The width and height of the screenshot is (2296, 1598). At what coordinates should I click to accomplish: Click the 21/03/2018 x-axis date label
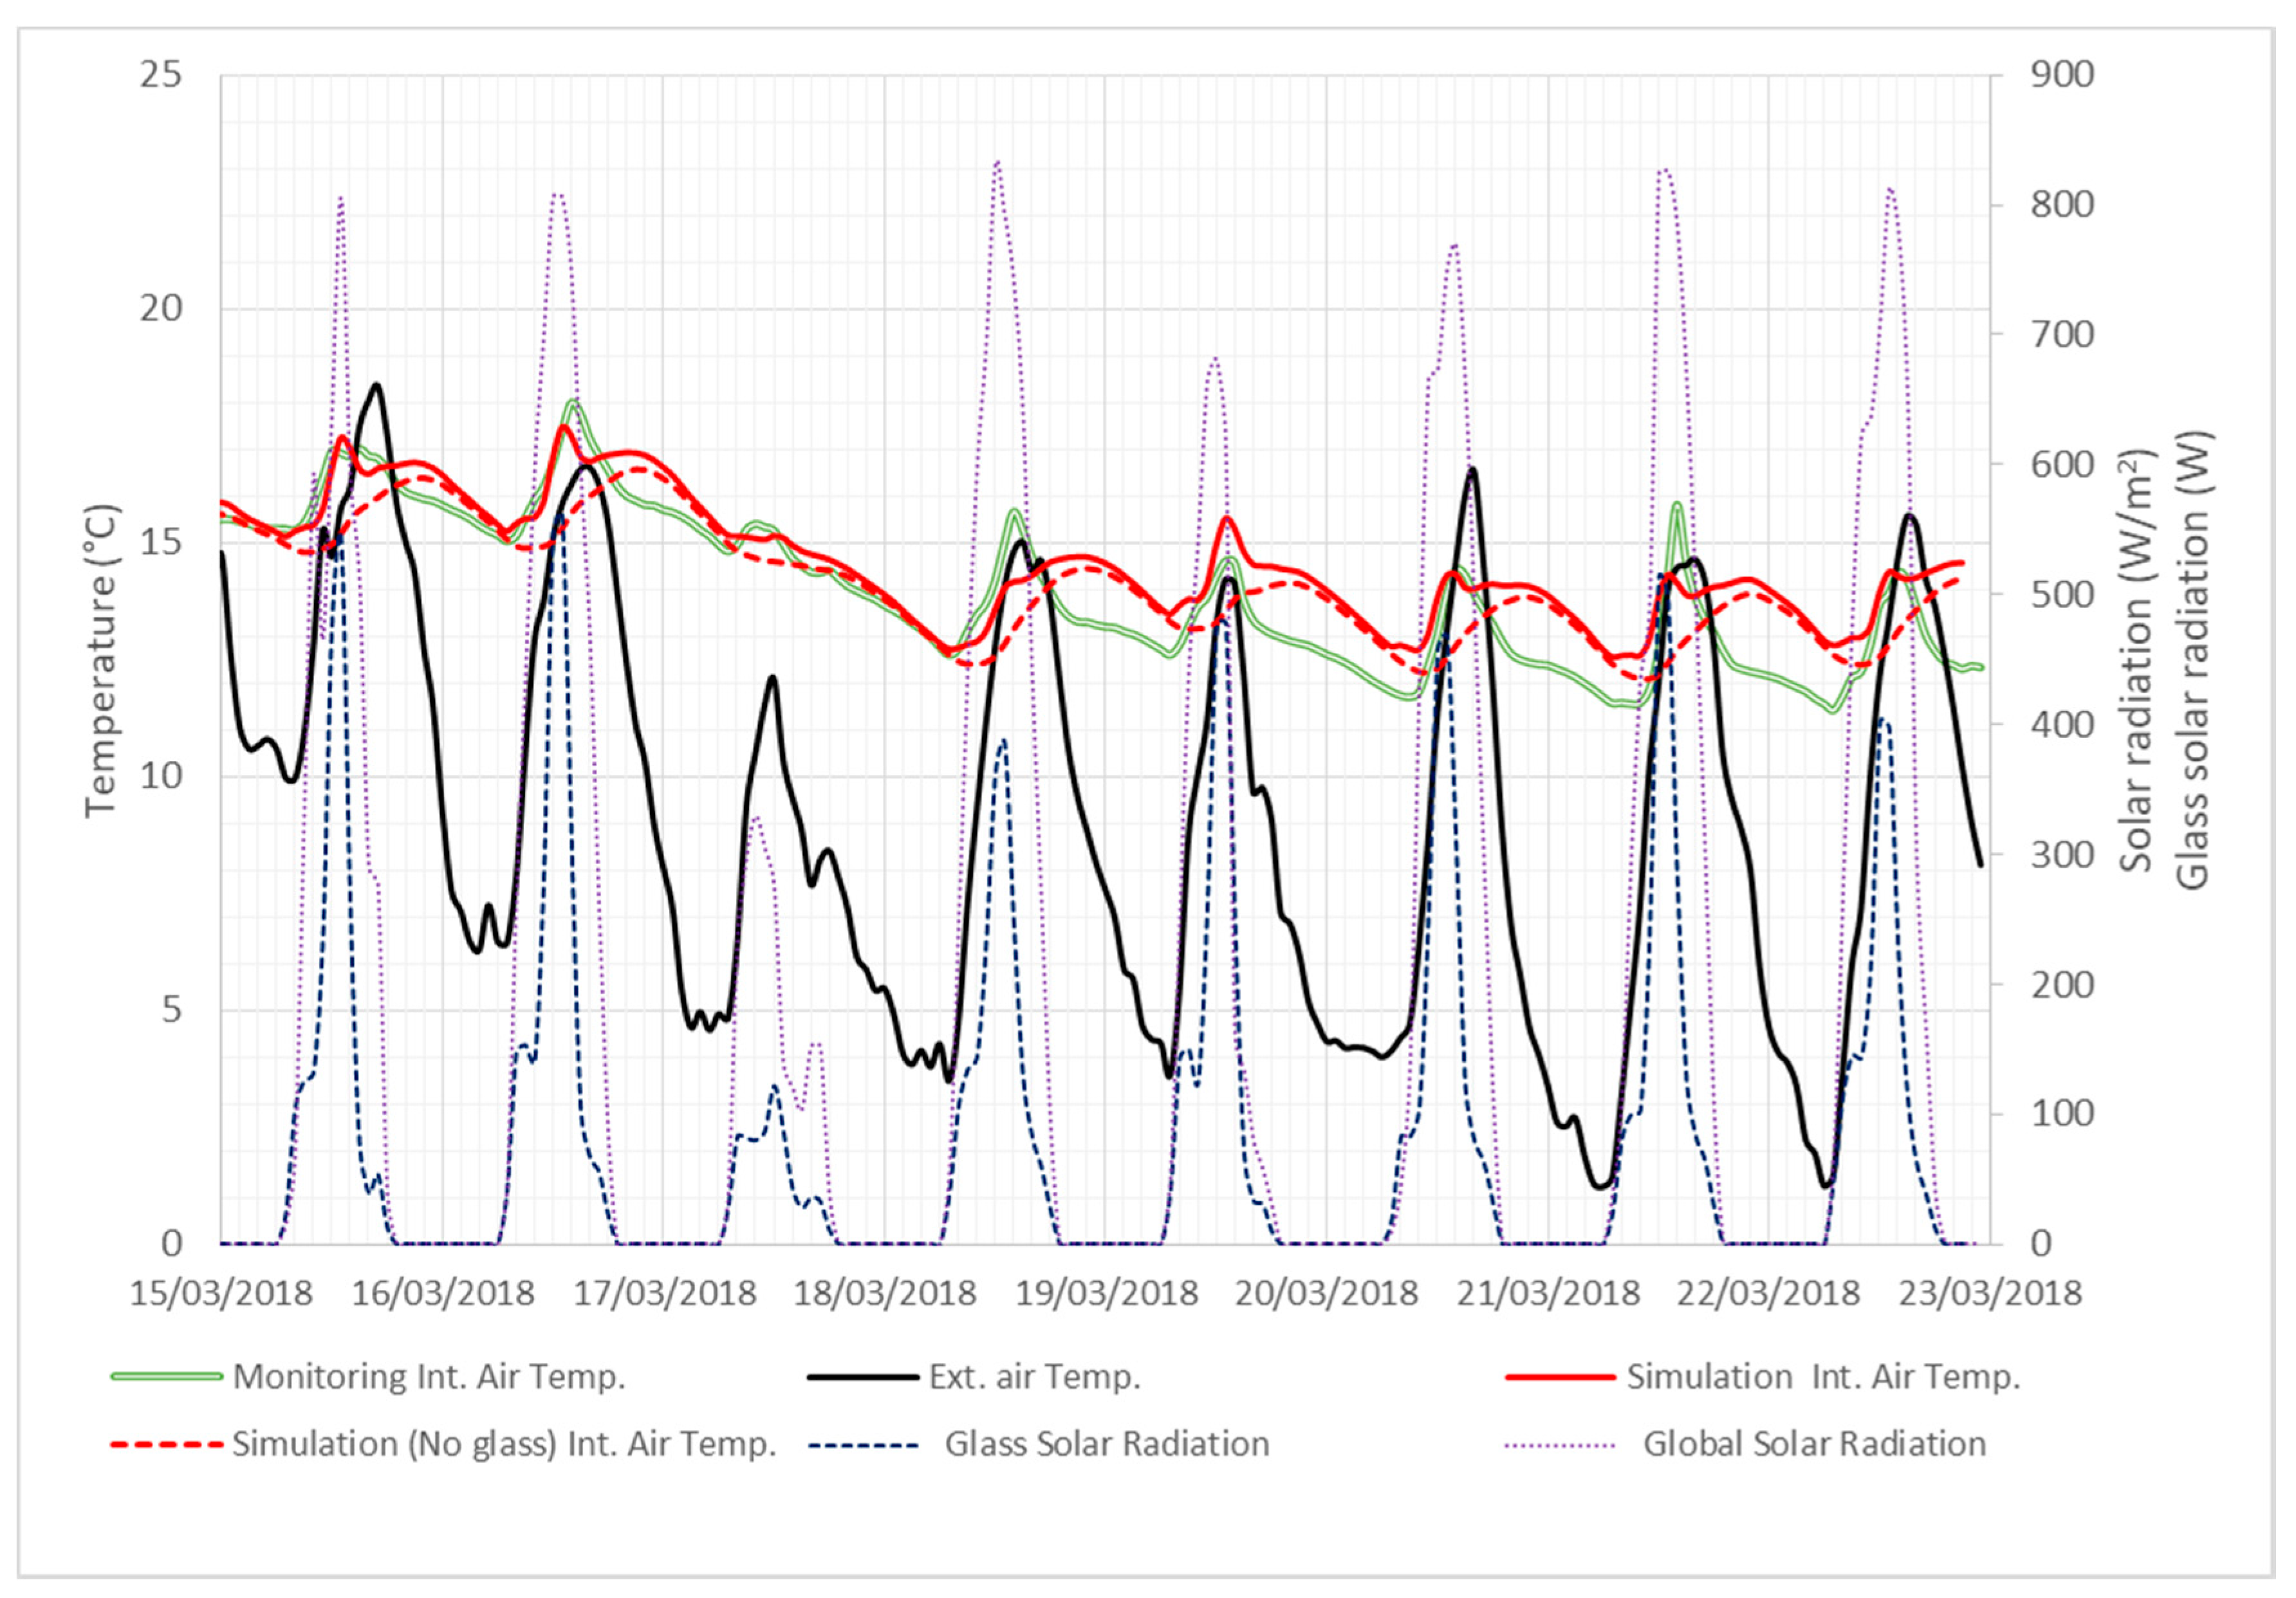pyautogui.click(x=1548, y=1293)
